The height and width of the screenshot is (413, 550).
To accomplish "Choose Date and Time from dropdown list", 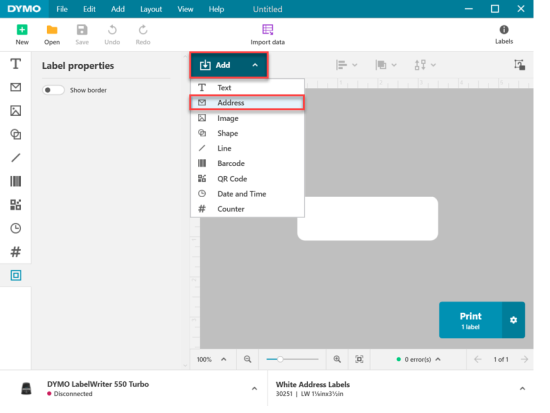I will tap(247, 194).
